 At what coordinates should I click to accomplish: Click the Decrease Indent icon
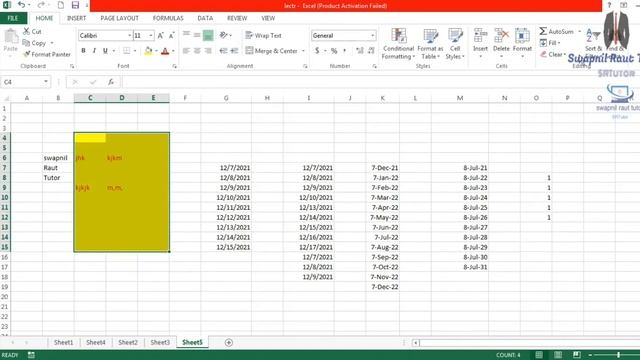pyautogui.click(x=223, y=51)
